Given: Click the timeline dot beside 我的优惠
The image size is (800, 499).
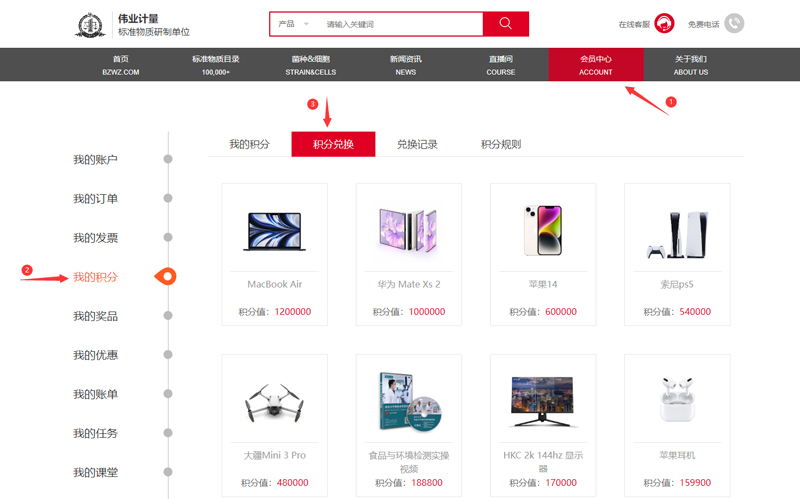Looking at the screenshot, I should [168, 355].
